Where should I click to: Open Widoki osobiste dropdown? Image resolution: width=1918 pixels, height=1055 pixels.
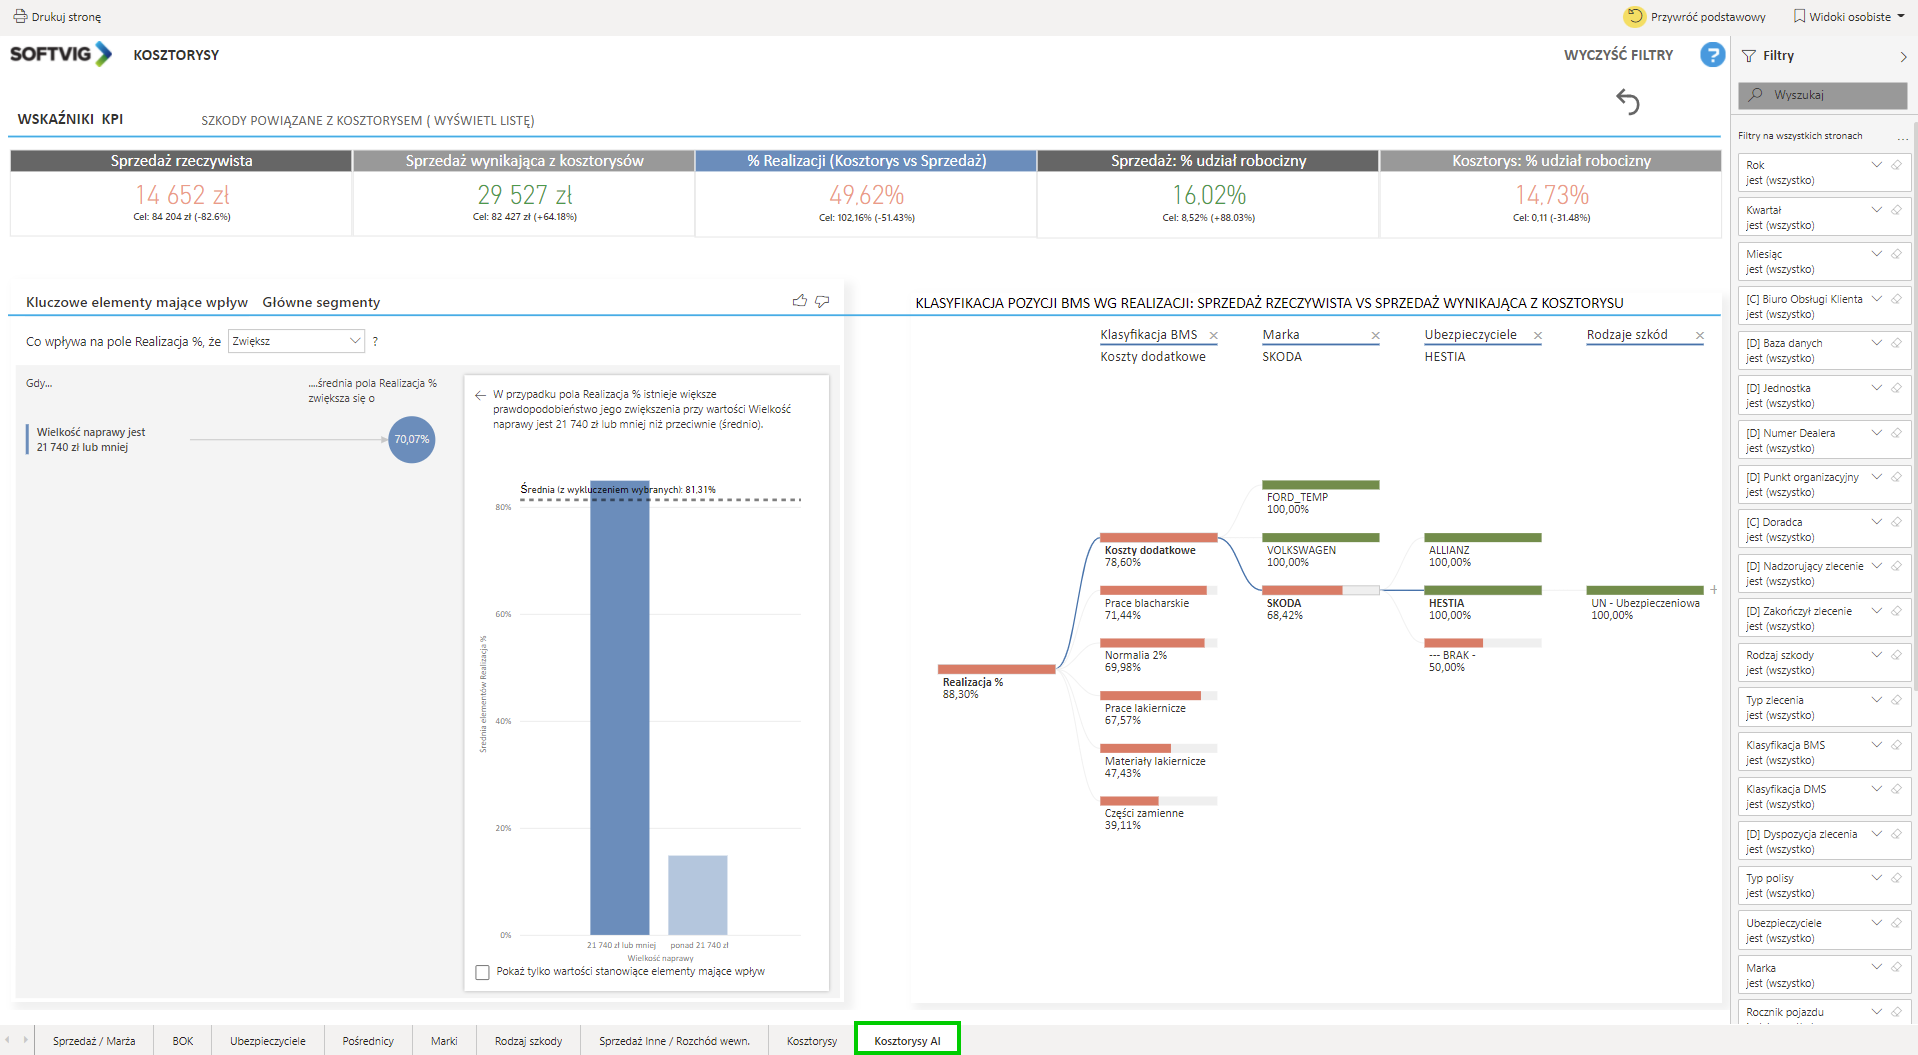pyautogui.click(x=1849, y=16)
